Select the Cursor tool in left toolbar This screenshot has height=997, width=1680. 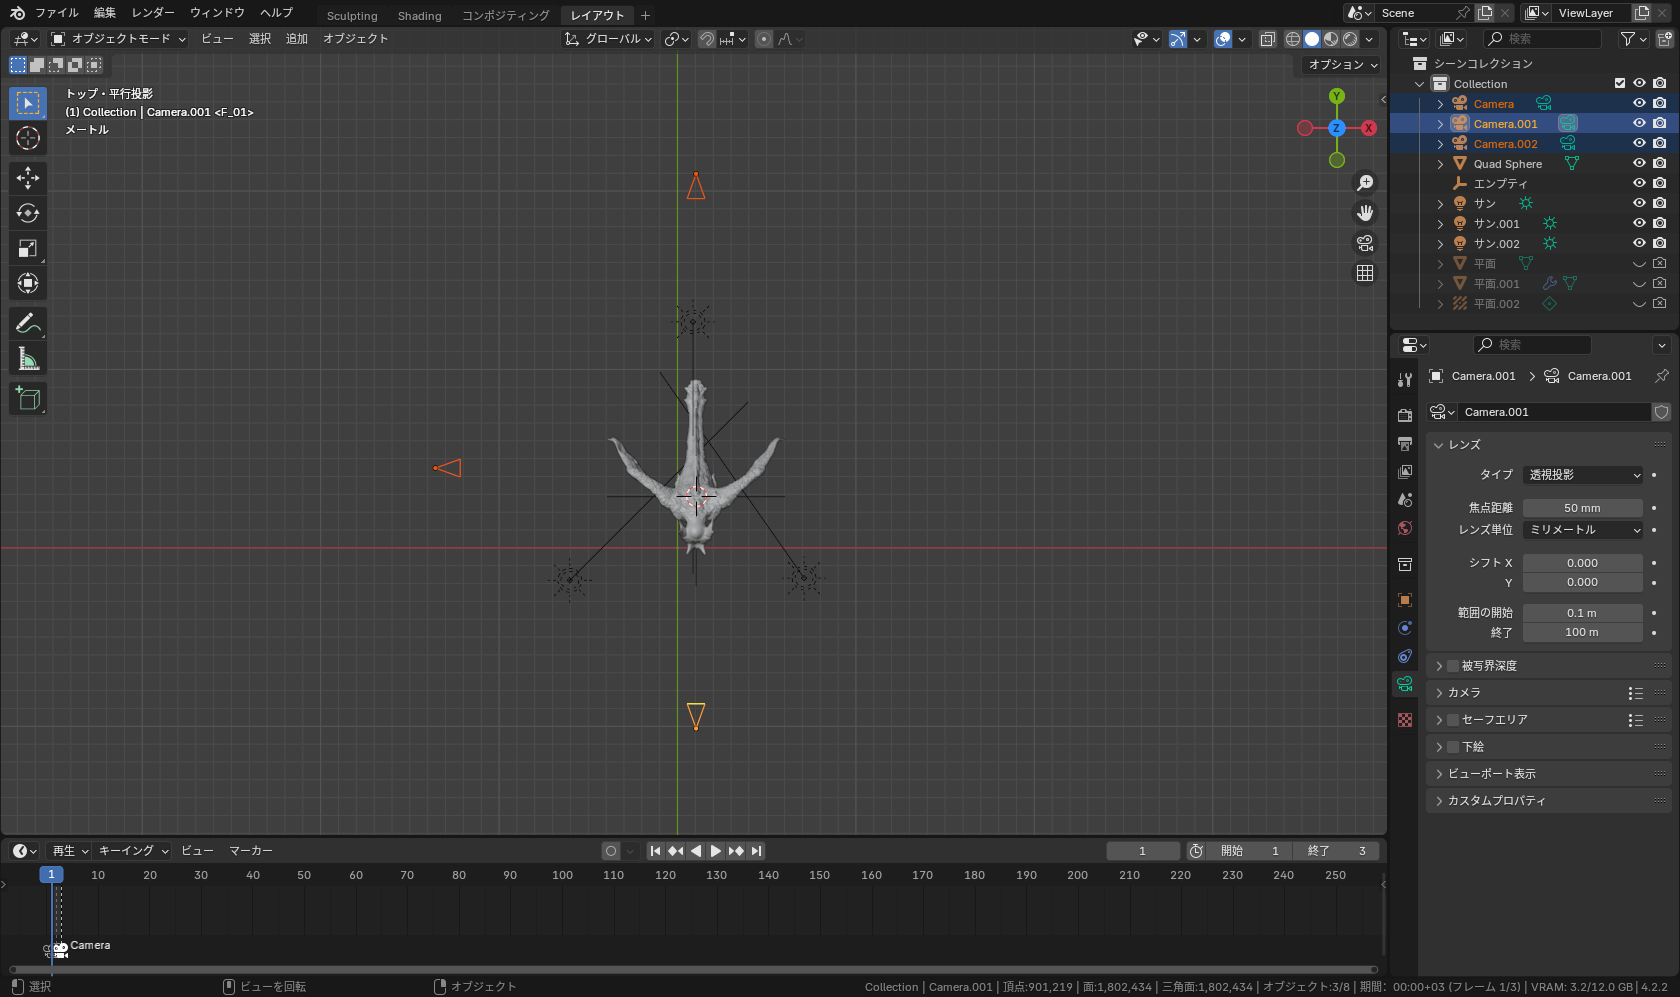click(28, 138)
